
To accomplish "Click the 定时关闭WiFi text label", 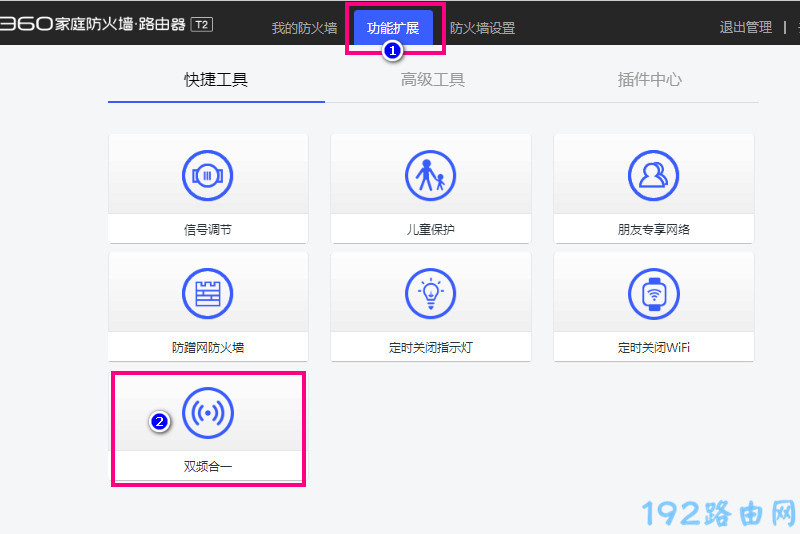I will pos(653,349).
